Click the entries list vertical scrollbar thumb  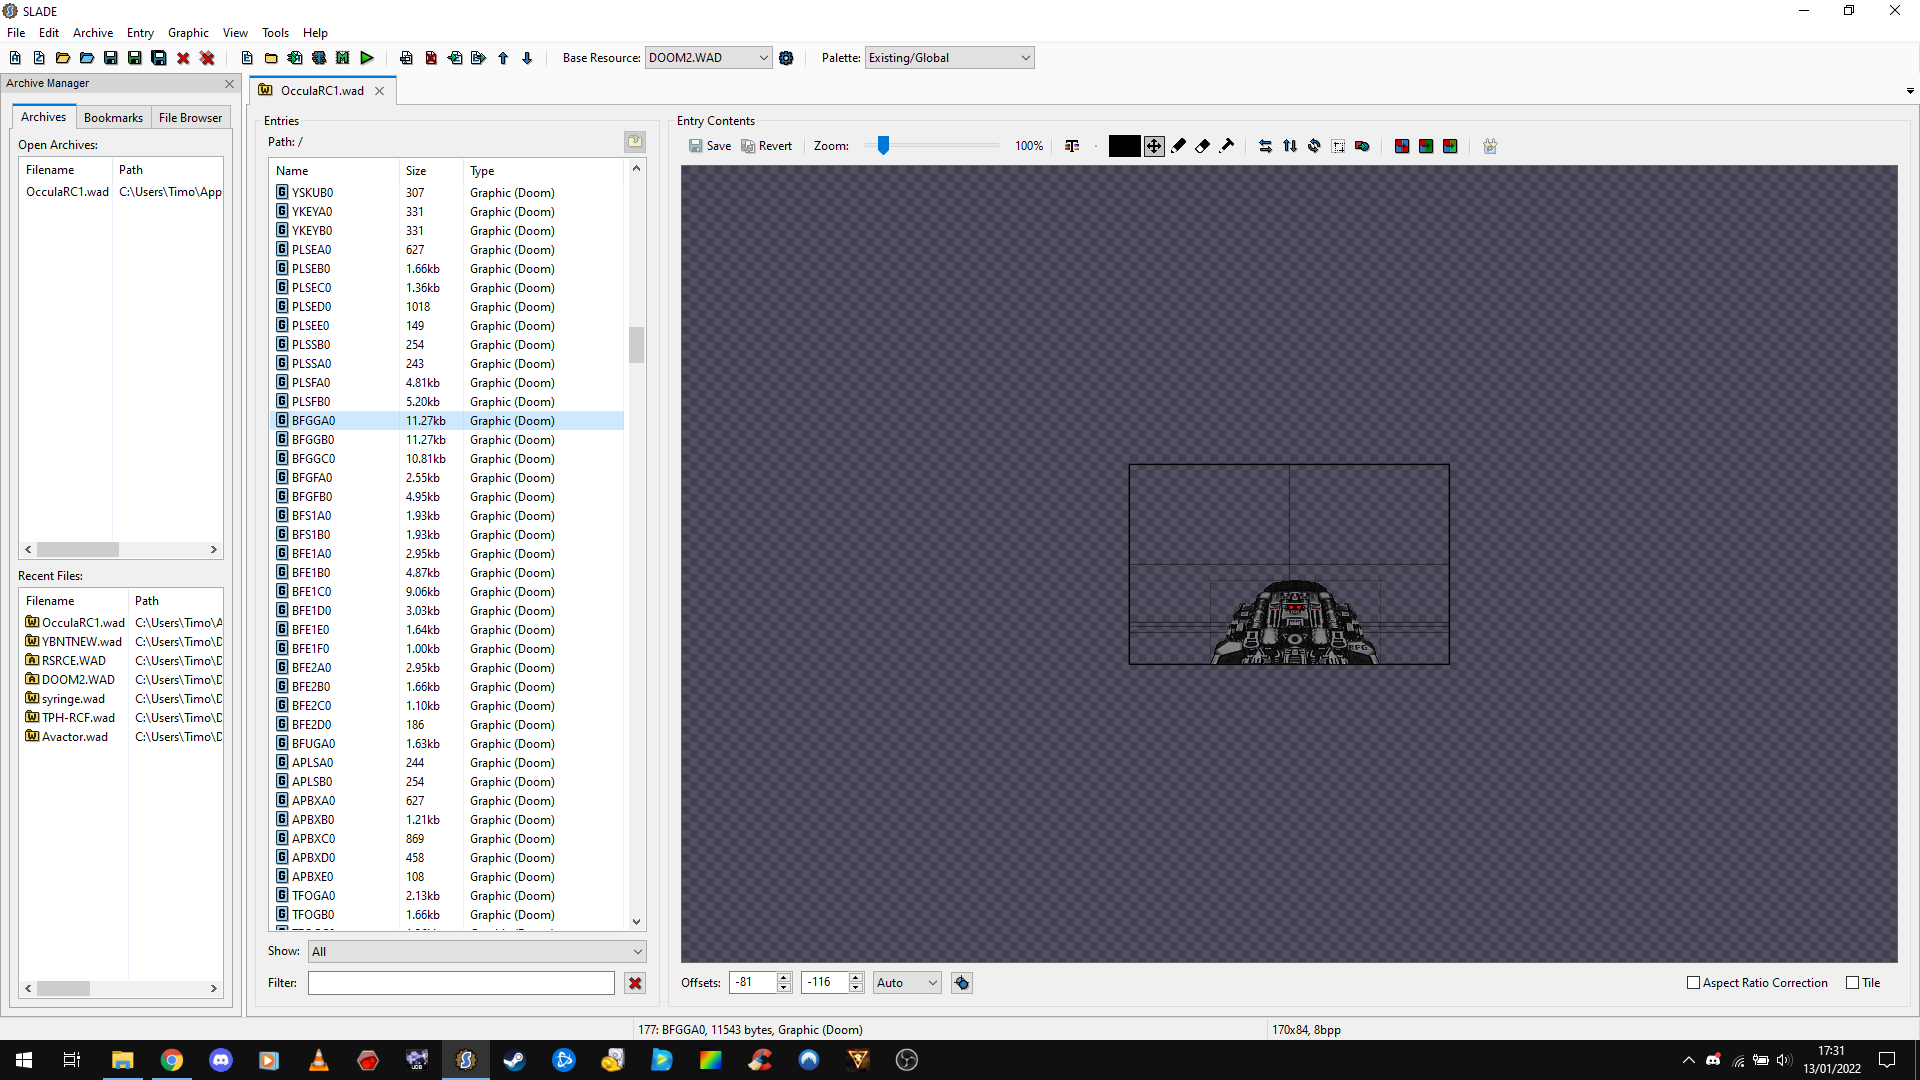point(636,345)
